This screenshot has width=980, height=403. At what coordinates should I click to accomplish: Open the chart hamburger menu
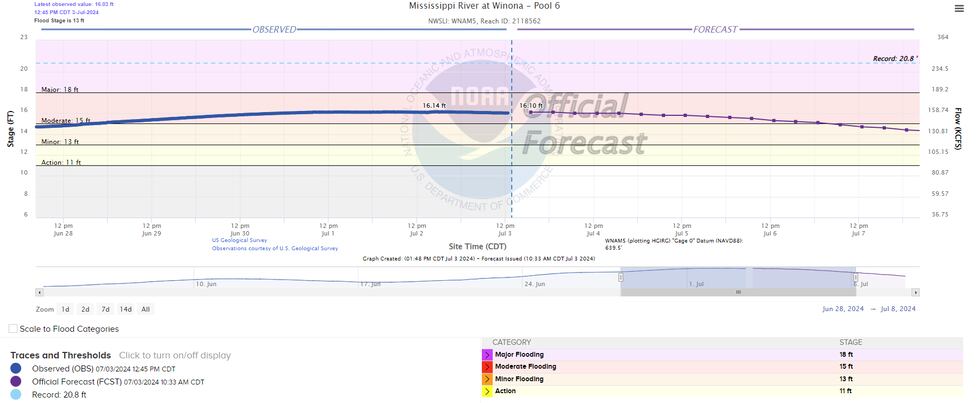pyautogui.click(x=959, y=8)
